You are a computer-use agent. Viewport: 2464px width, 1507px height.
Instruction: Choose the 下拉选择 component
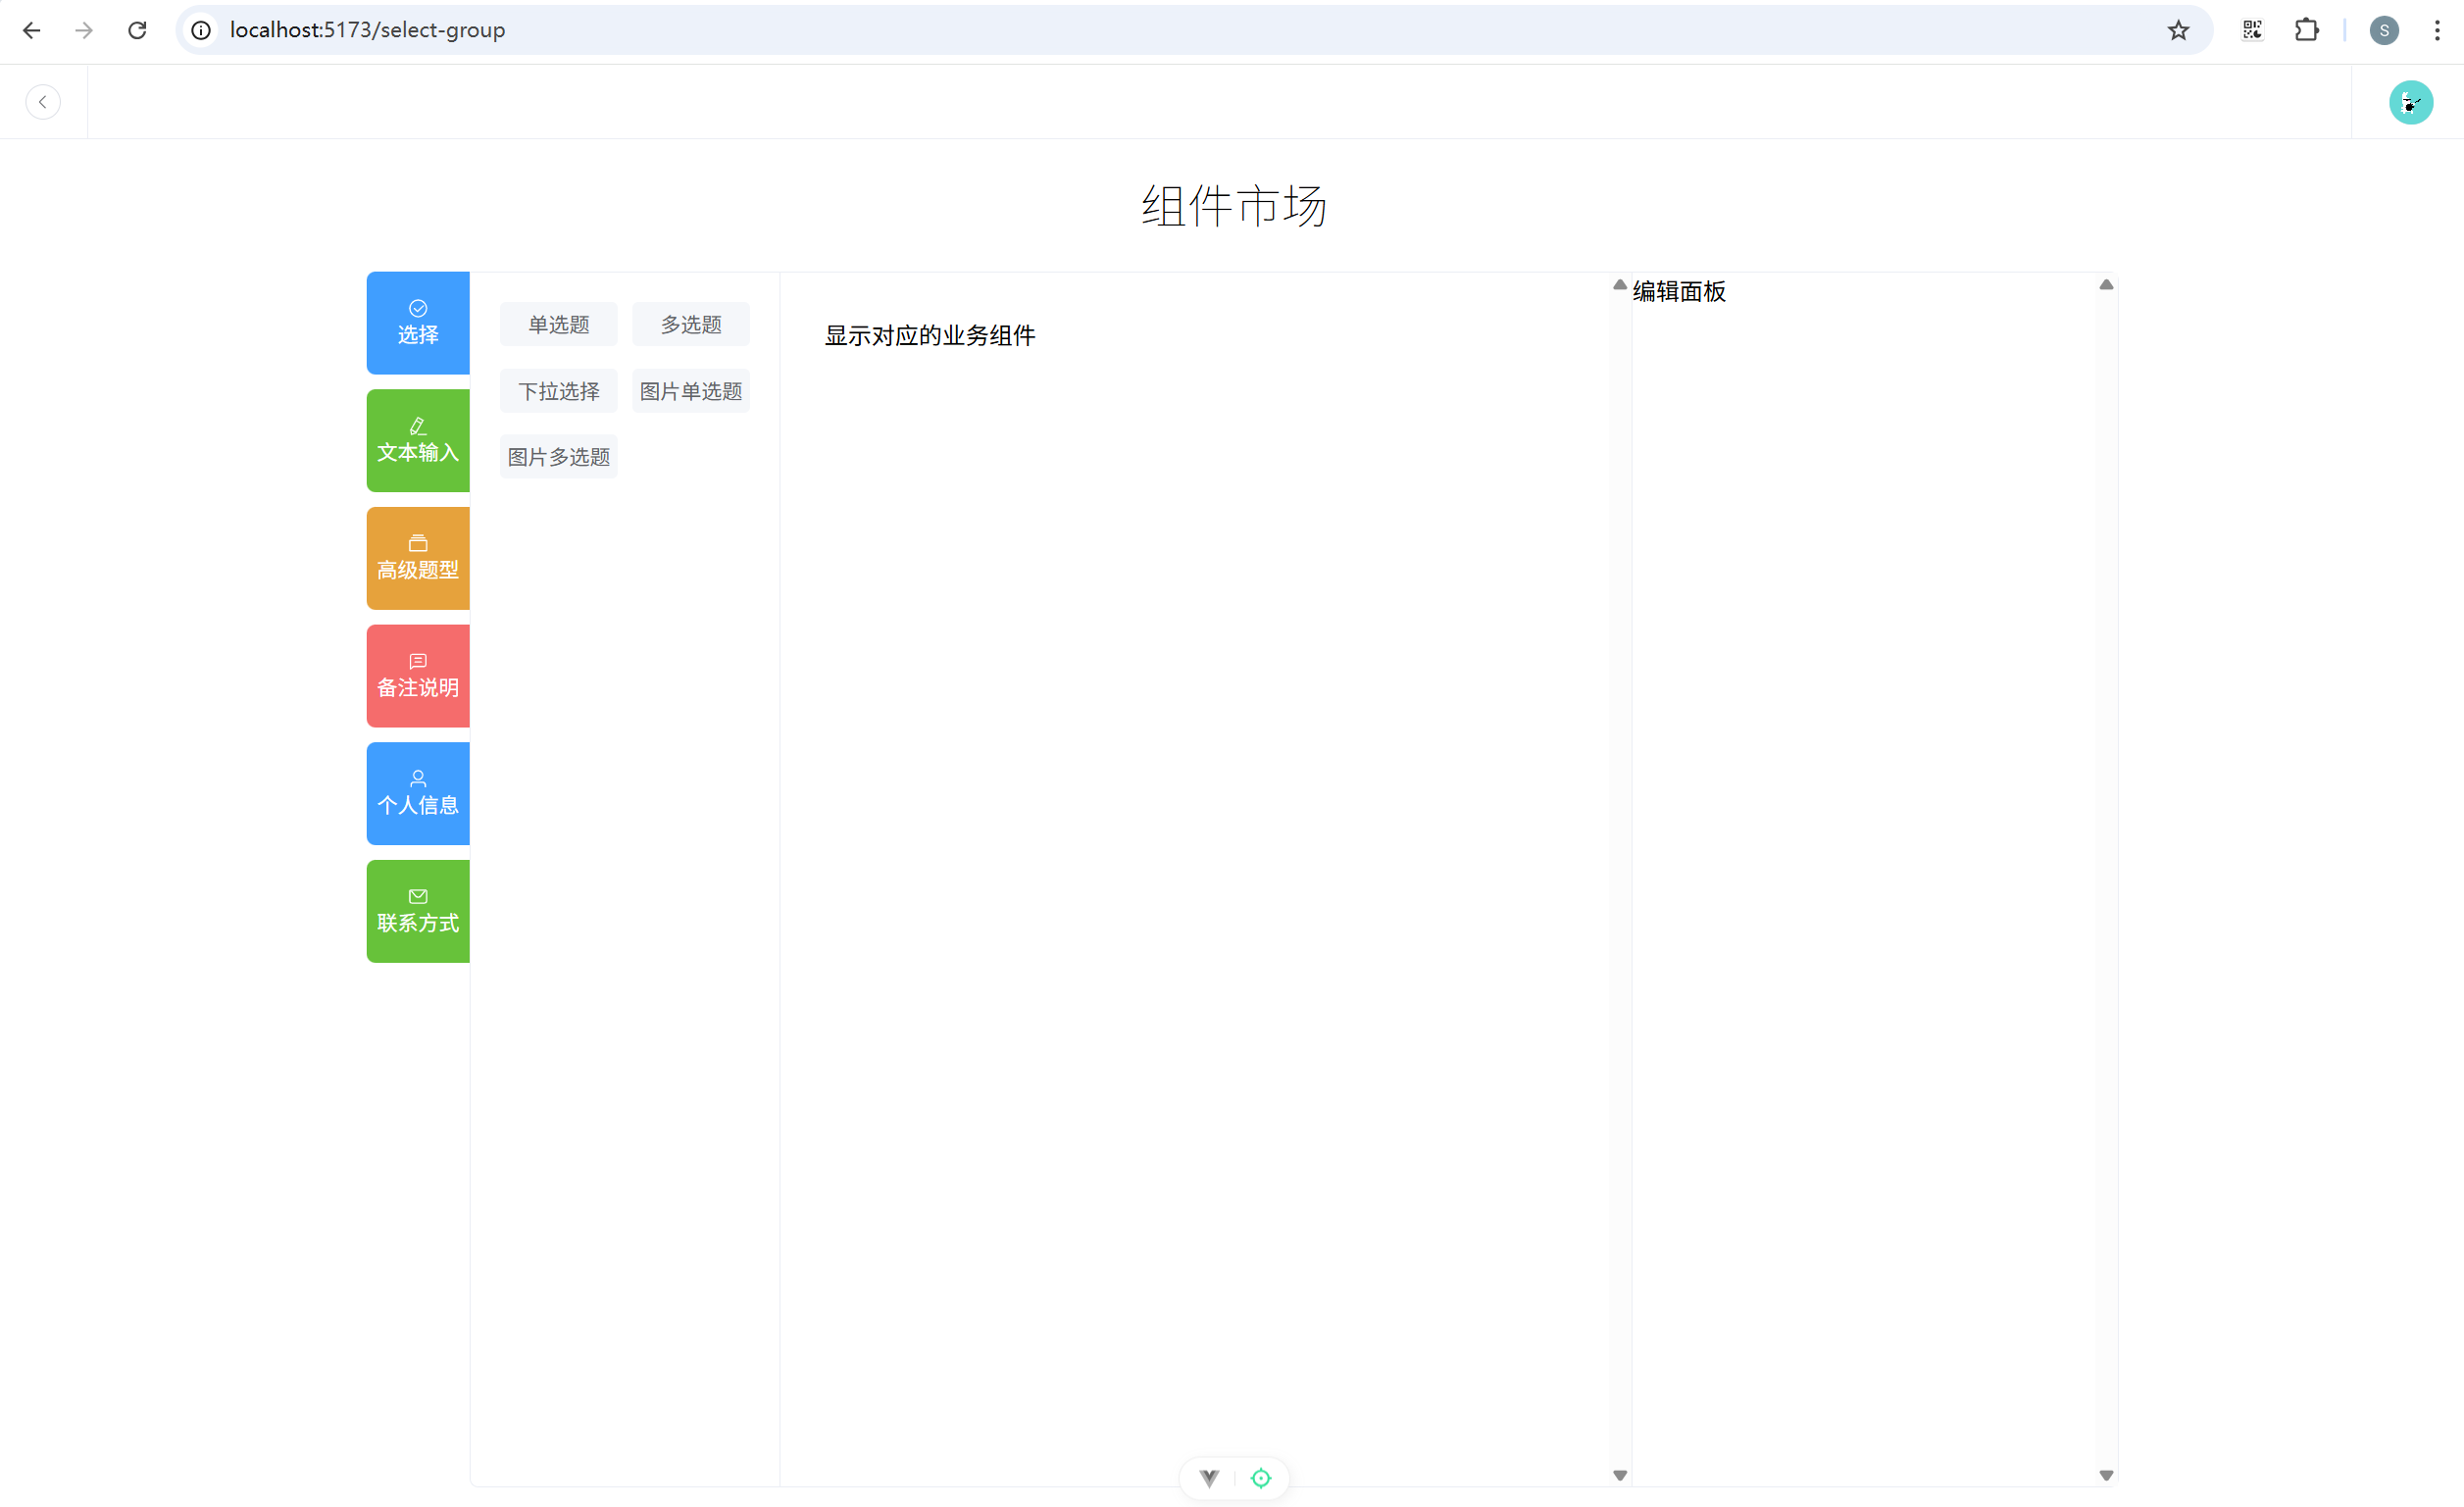(558, 391)
